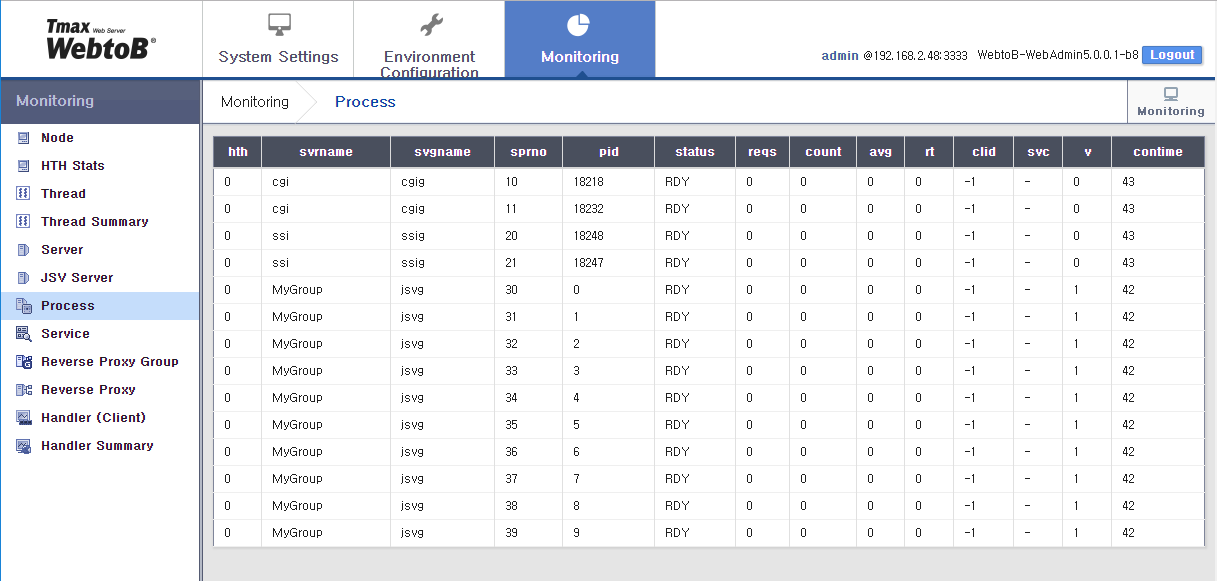Click the Tmax WebtoB logo

click(x=101, y=39)
